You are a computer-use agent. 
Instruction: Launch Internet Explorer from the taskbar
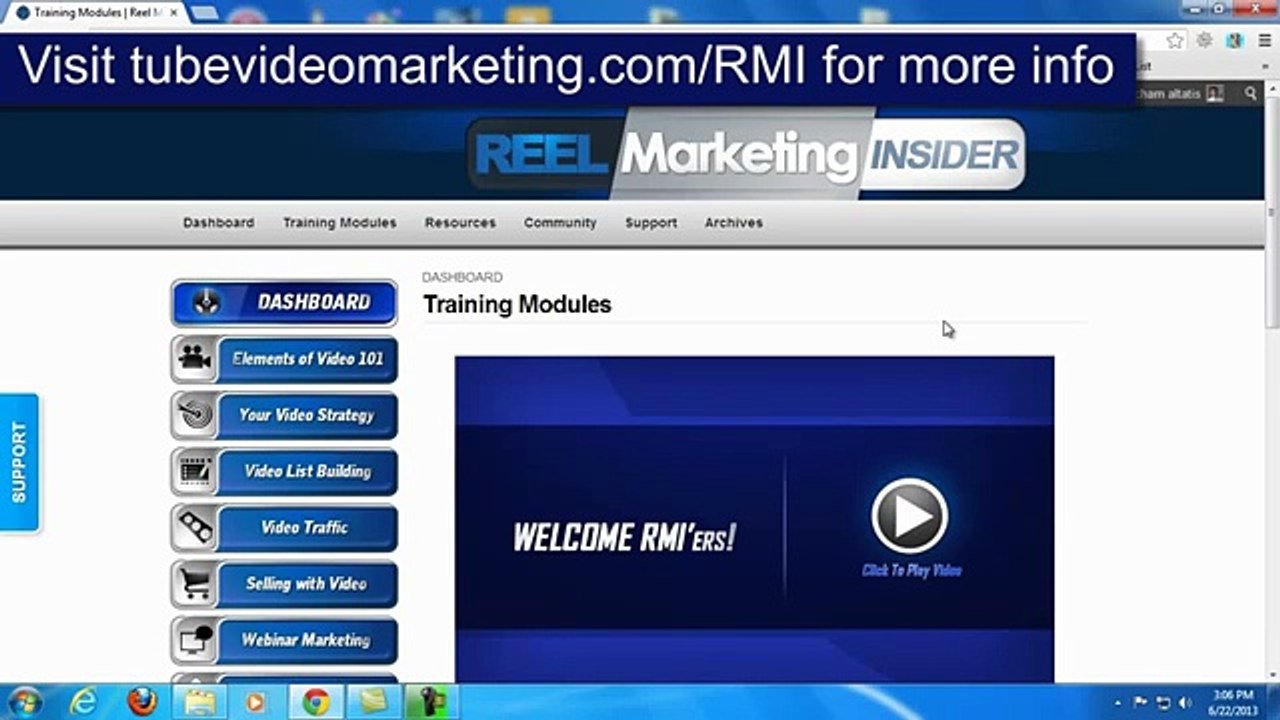pyautogui.click(x=84, y=702)
